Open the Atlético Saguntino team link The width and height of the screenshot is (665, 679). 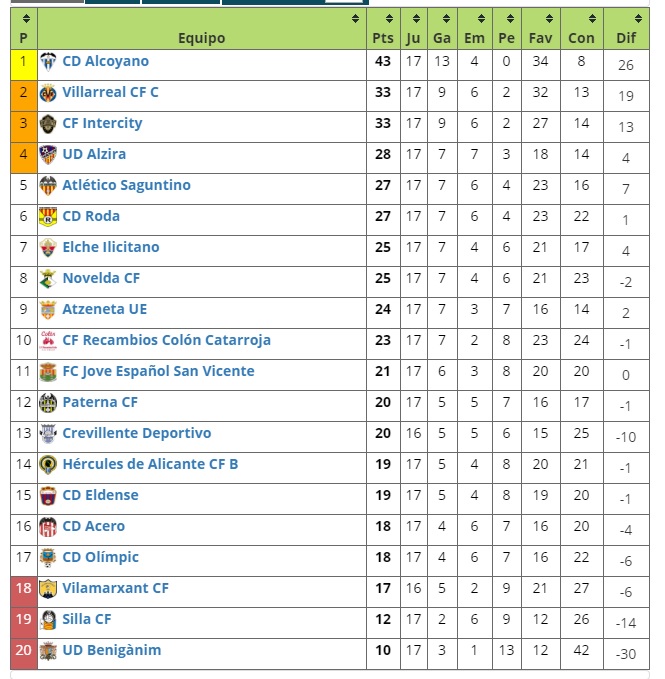pos(126,185)
